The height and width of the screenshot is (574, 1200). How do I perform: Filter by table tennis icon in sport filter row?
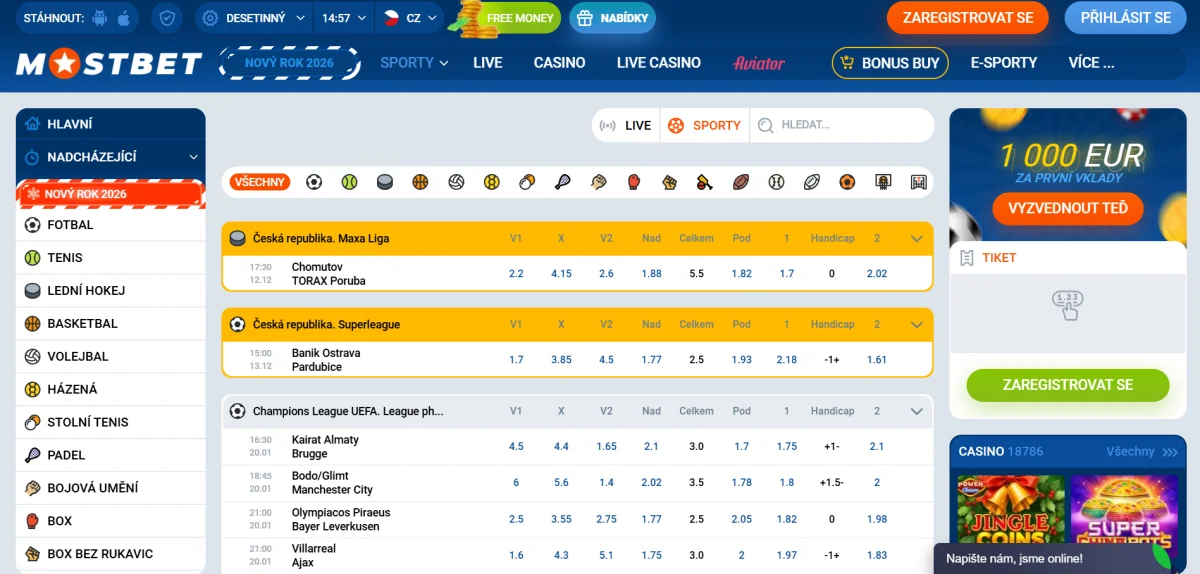pyautogui.click(x=527, y=182)
